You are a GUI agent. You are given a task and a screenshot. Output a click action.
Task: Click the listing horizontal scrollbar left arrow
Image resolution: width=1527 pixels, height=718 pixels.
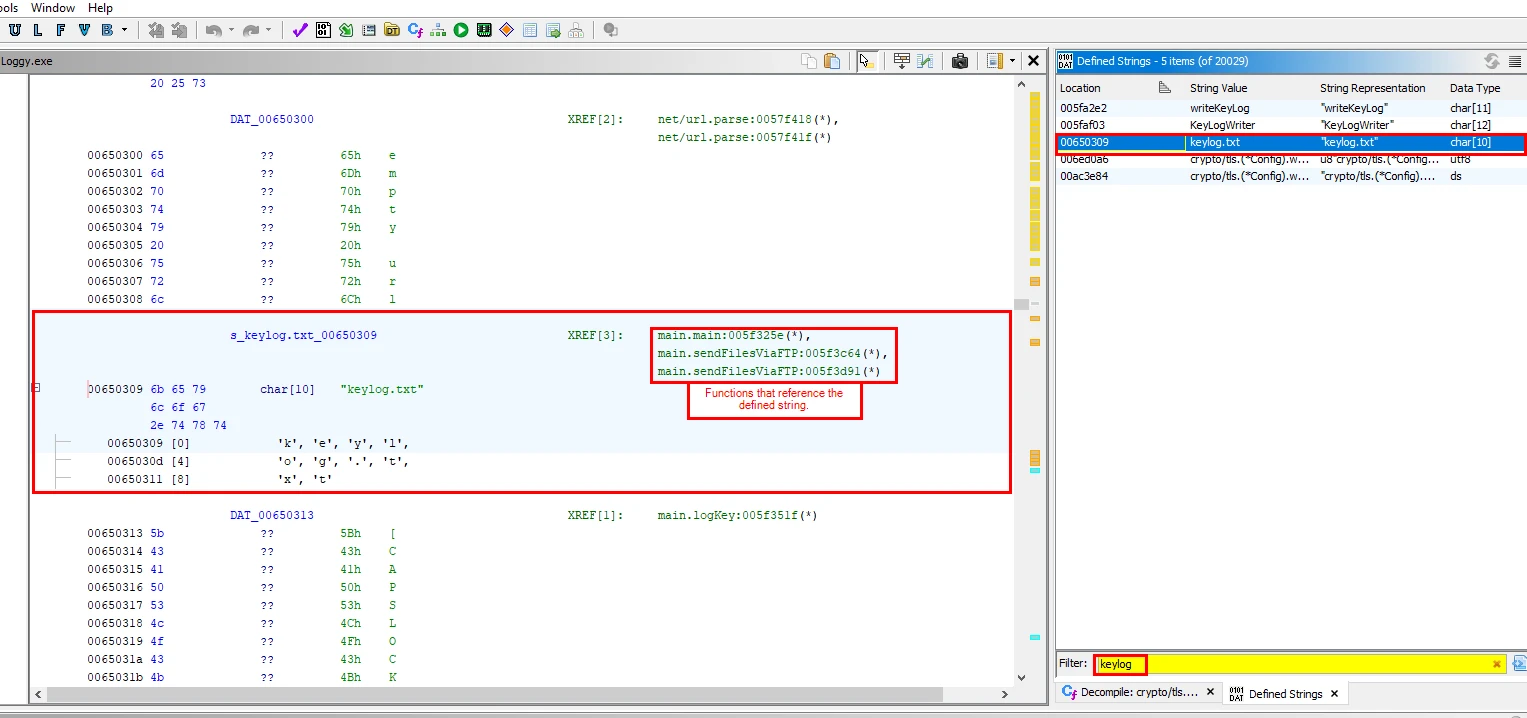pos(38,693)
